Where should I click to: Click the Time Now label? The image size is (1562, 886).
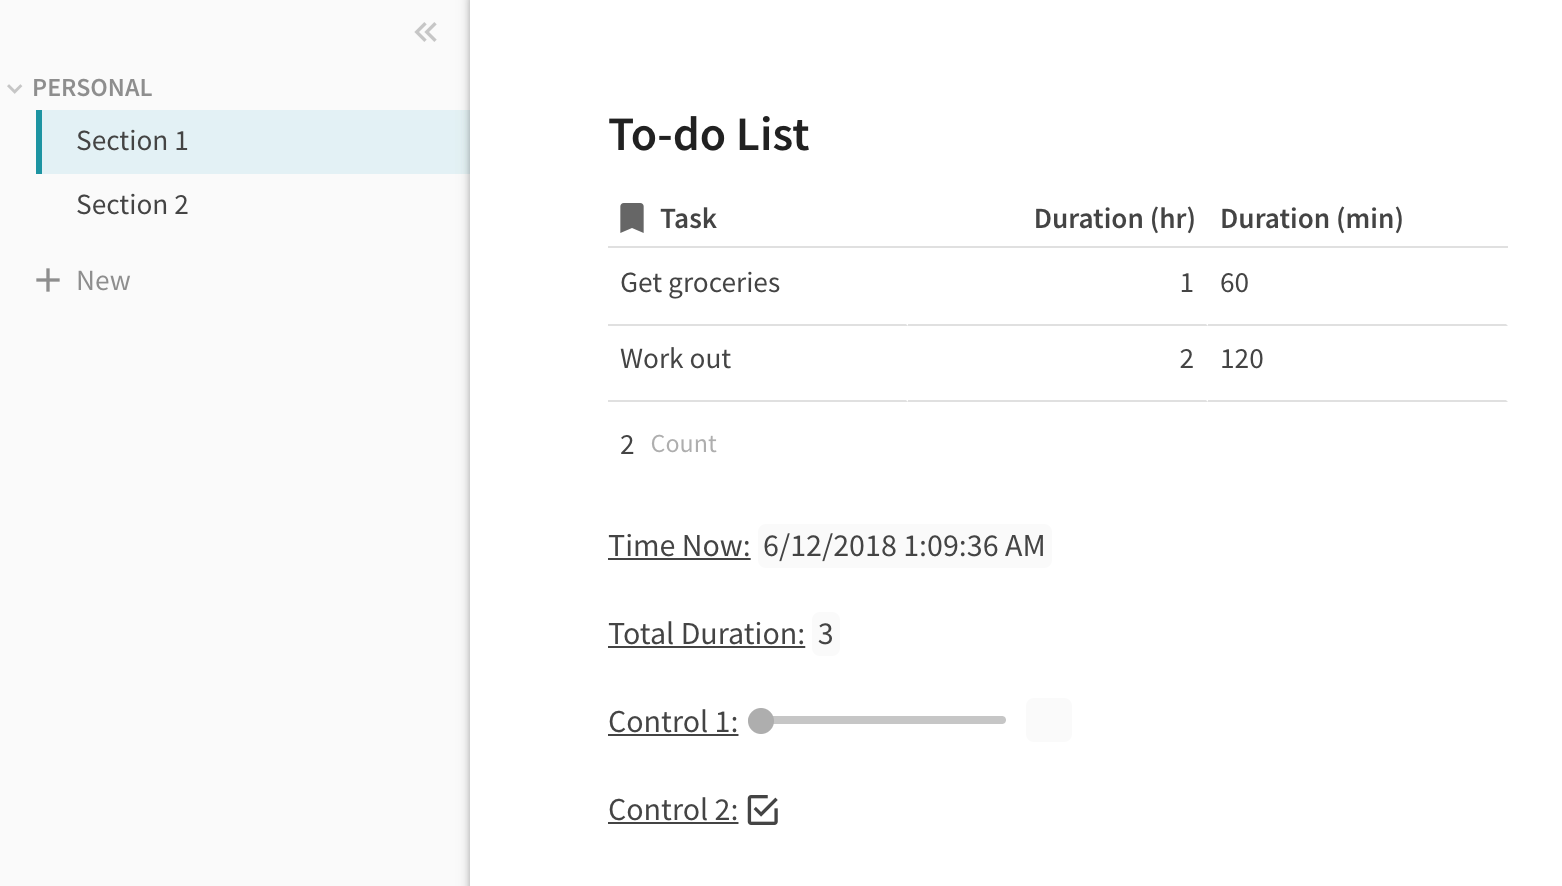click(678, 546)
